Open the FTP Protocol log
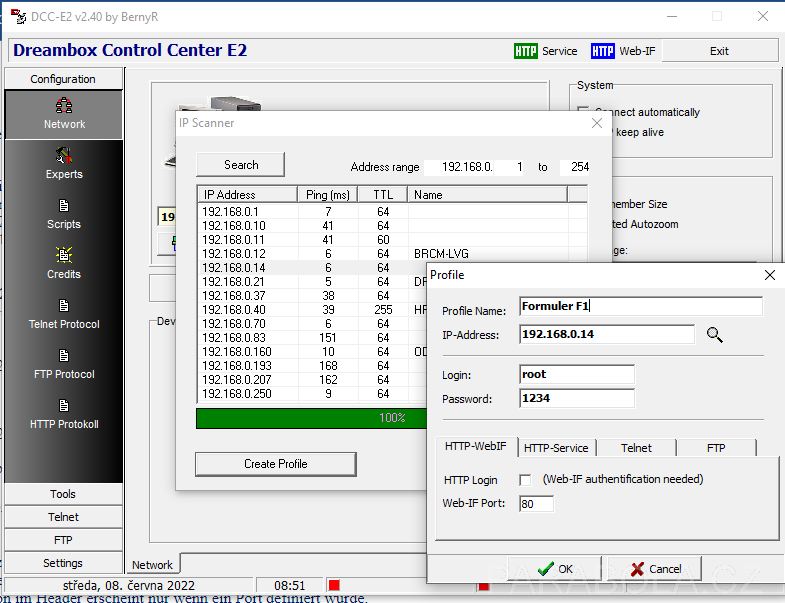Screen dimensions: 785x603 click(64, 364)
